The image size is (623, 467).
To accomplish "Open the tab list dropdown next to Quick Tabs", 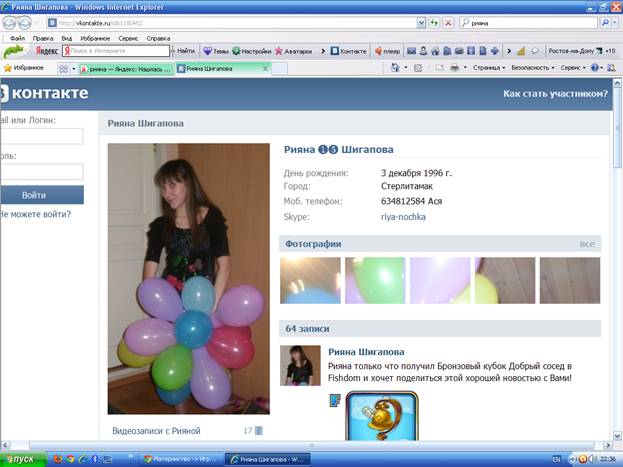I will click(74, 69).
